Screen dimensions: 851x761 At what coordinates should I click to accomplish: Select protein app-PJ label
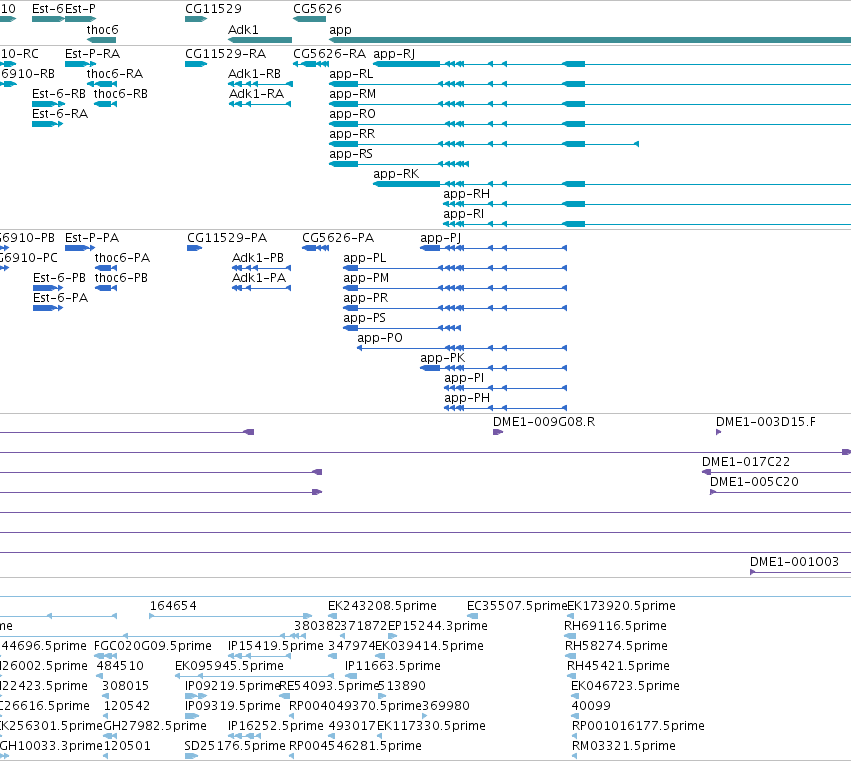441,238
